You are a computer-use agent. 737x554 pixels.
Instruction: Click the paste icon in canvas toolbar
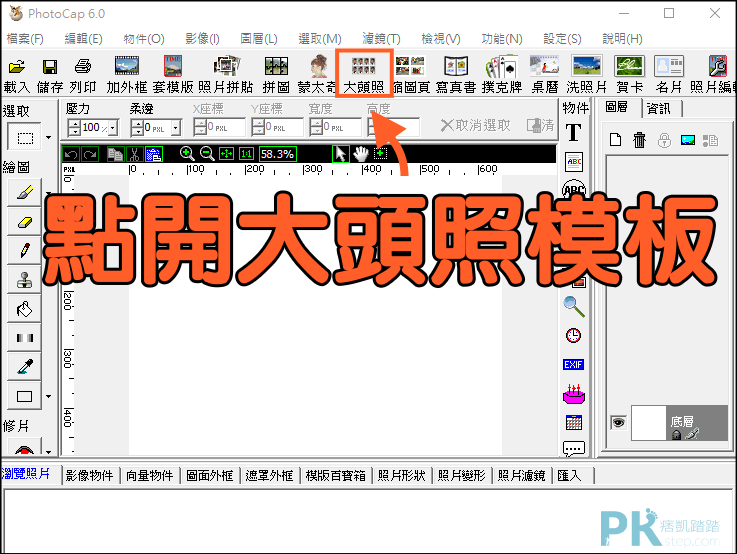[x=154, y=154]
